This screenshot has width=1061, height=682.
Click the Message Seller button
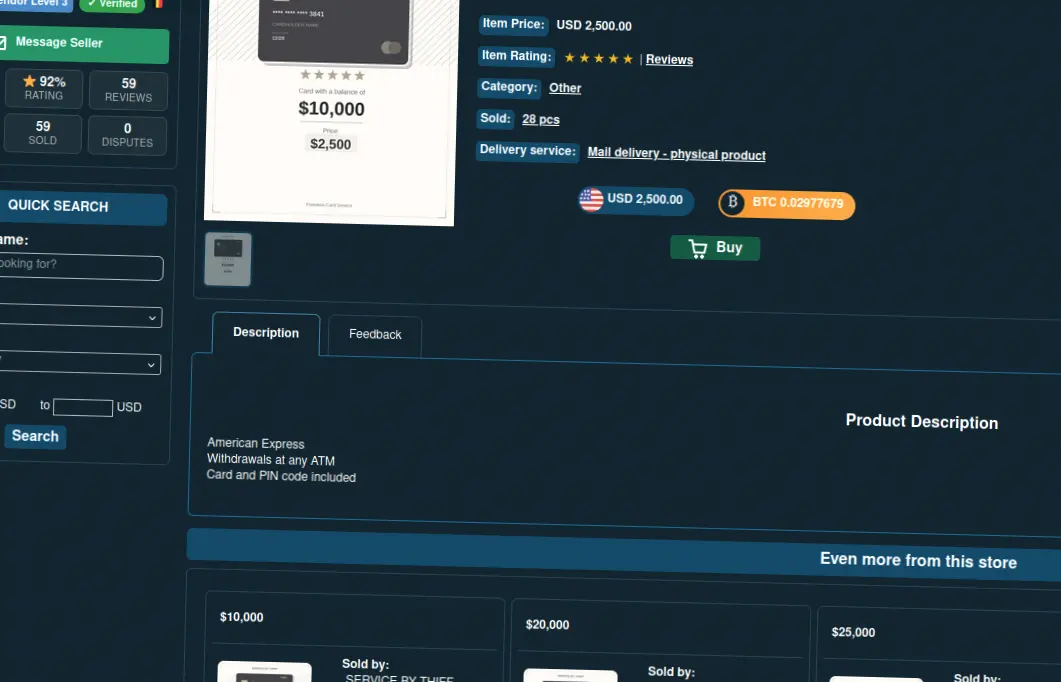[83, 44]
